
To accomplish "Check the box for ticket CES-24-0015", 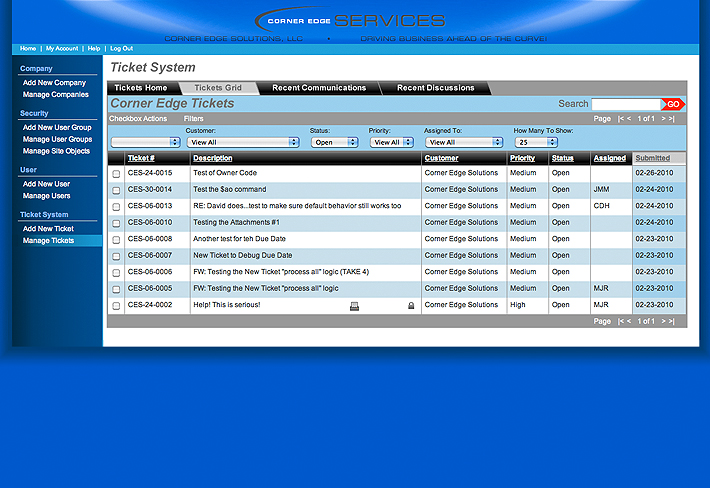I will point(116,174).
